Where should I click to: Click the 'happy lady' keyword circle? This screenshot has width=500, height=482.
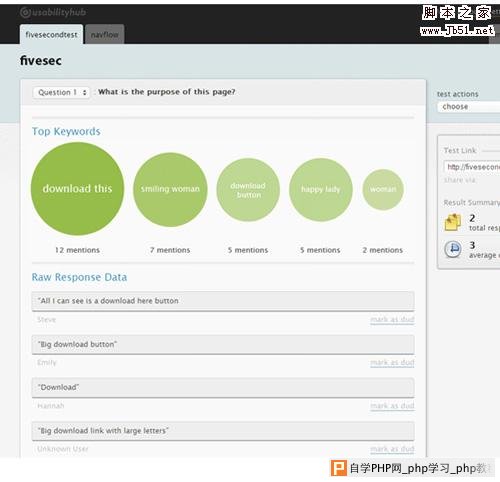(x=321, y=189)
